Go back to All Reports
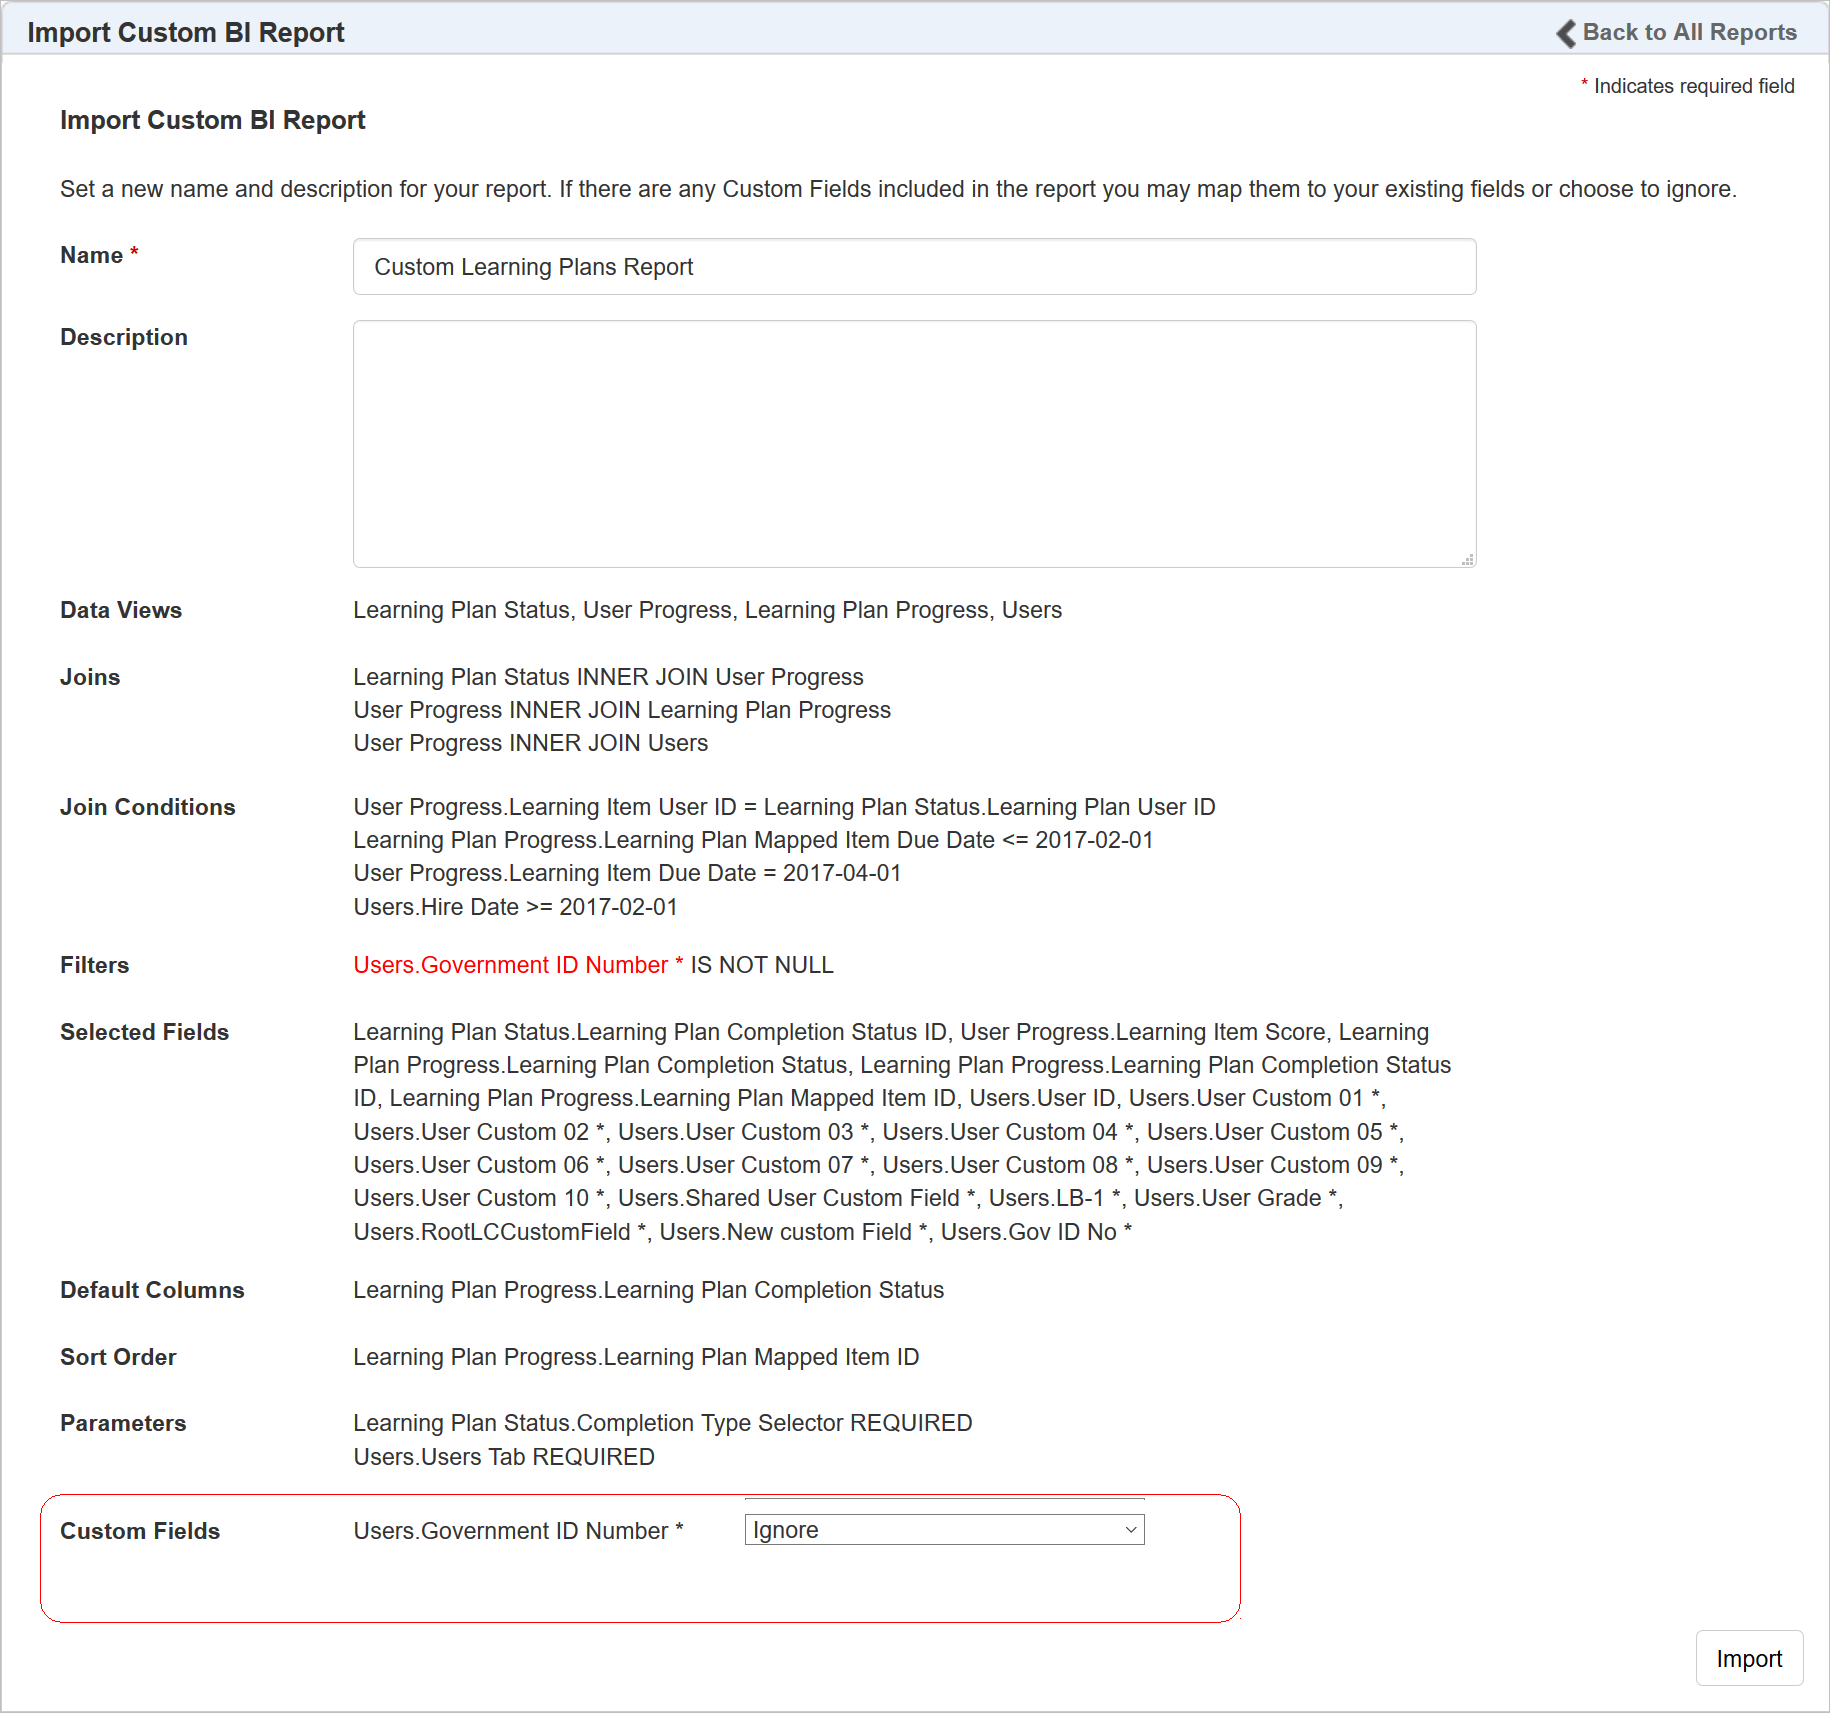This screenshot has width=1830, height=1713. [x=1689, y=32]
